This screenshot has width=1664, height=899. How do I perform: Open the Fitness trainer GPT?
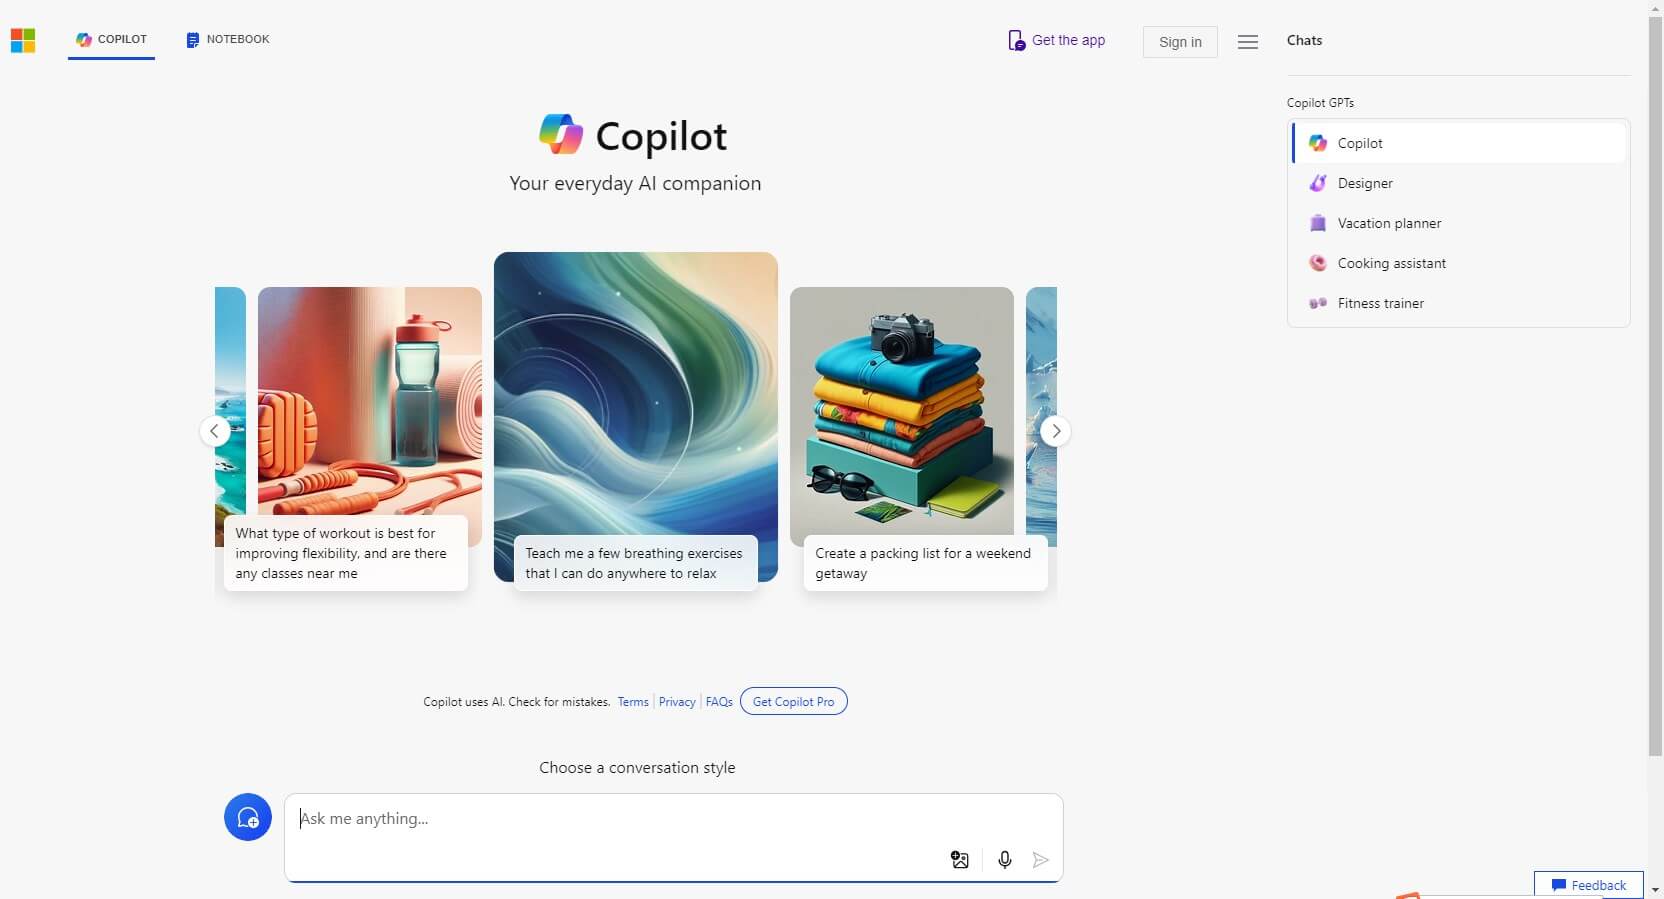coord(1458,303)
